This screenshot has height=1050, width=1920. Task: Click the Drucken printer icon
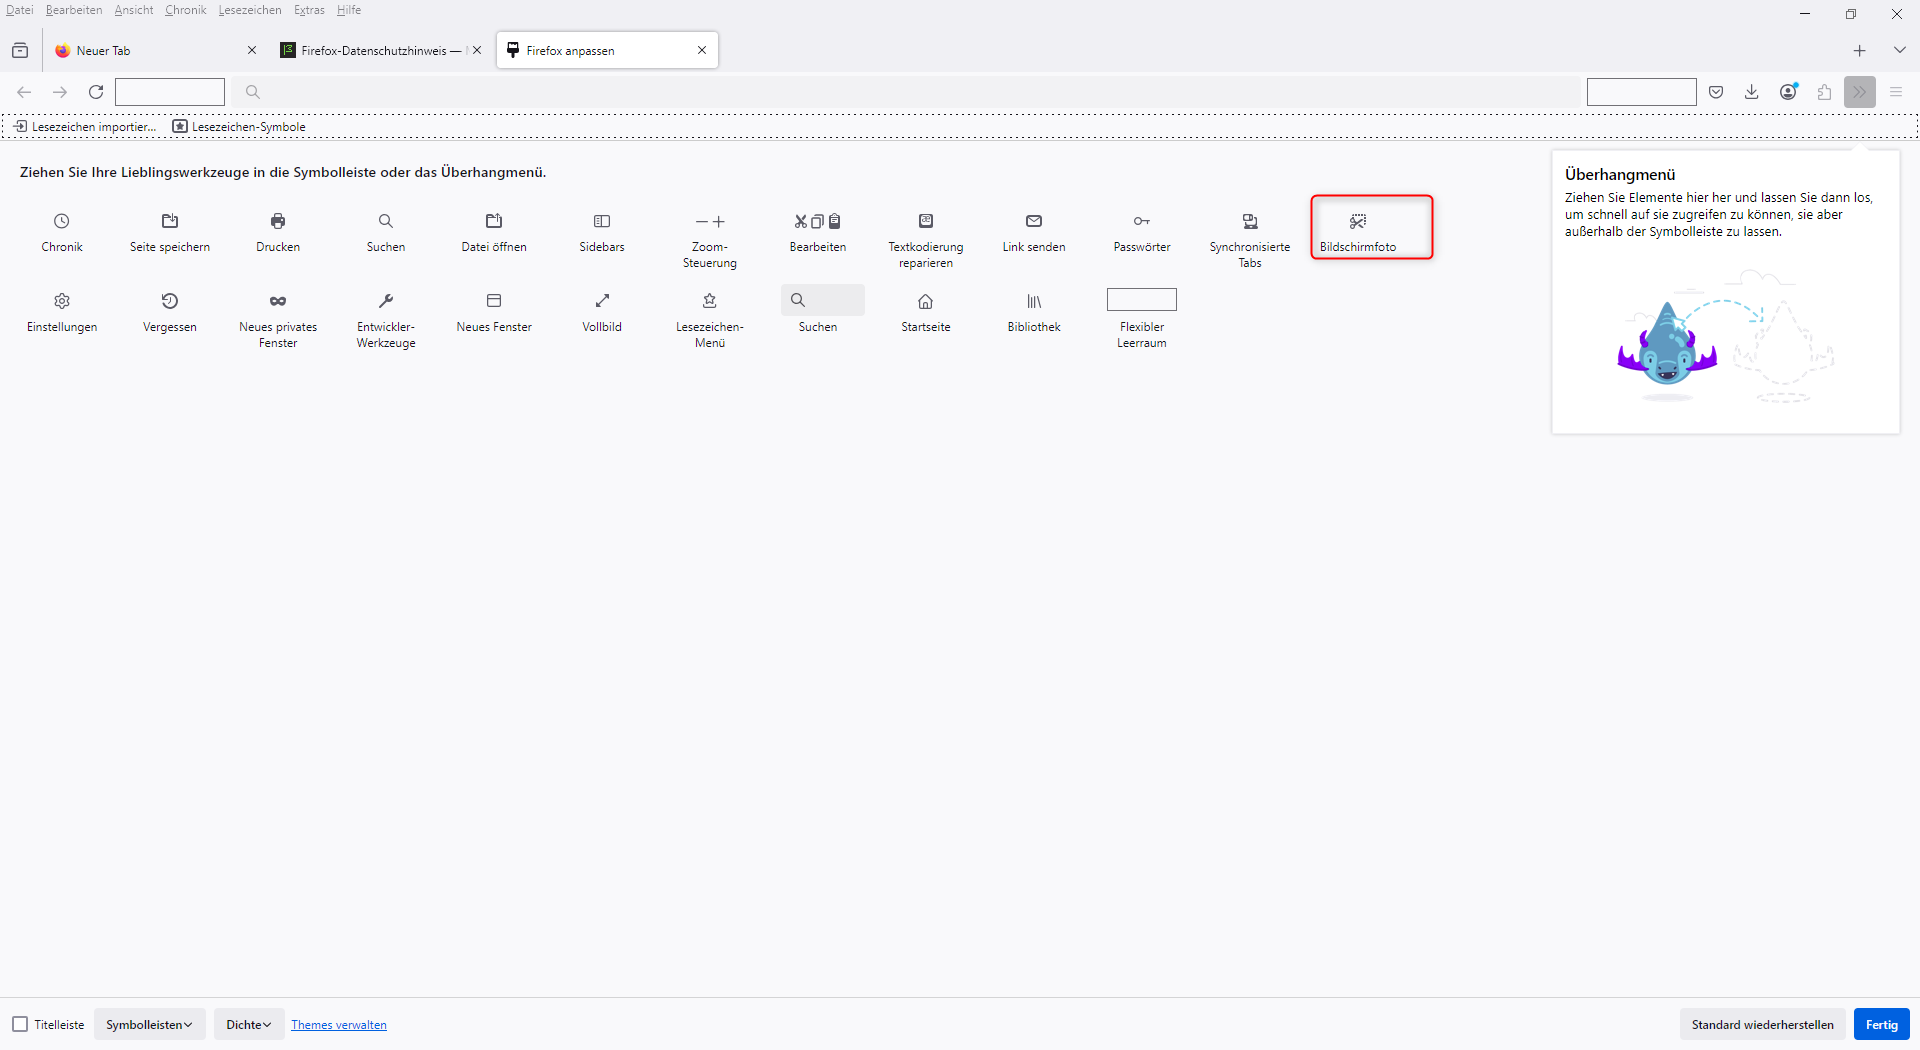click(x=278, y=221)
